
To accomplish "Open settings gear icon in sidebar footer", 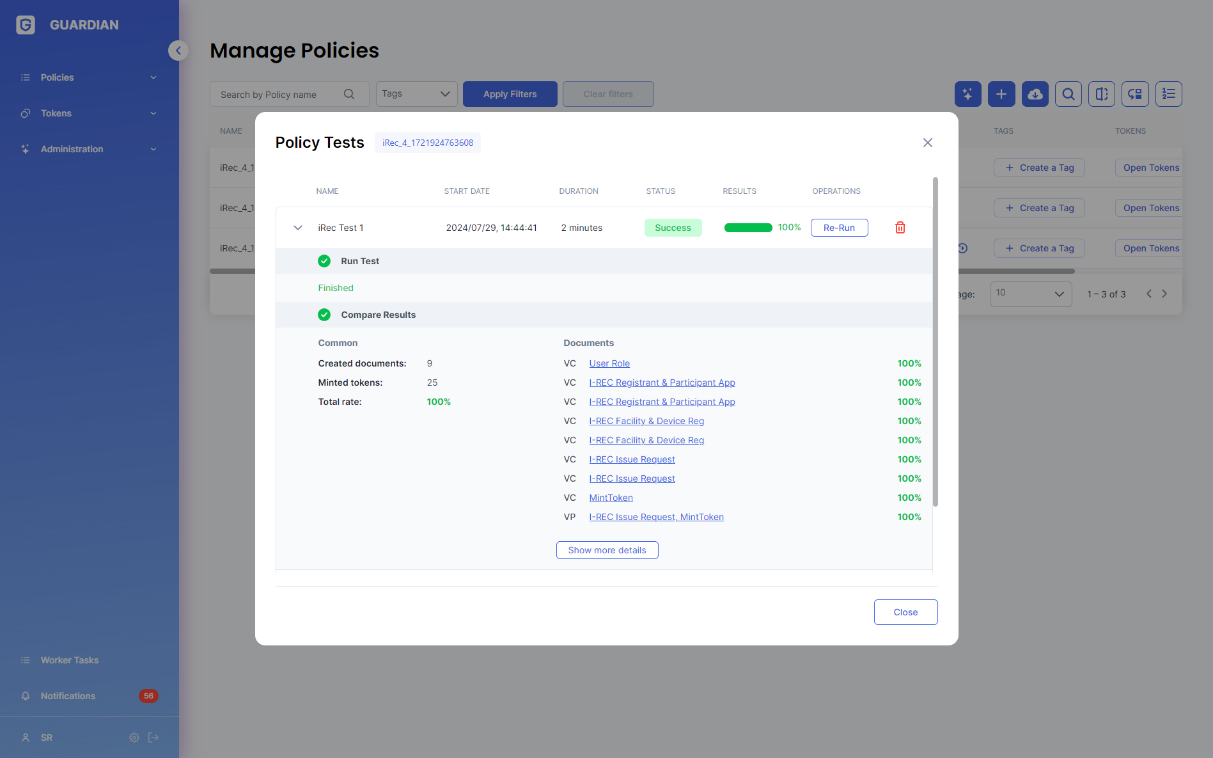I will click(x=134, y=738).
